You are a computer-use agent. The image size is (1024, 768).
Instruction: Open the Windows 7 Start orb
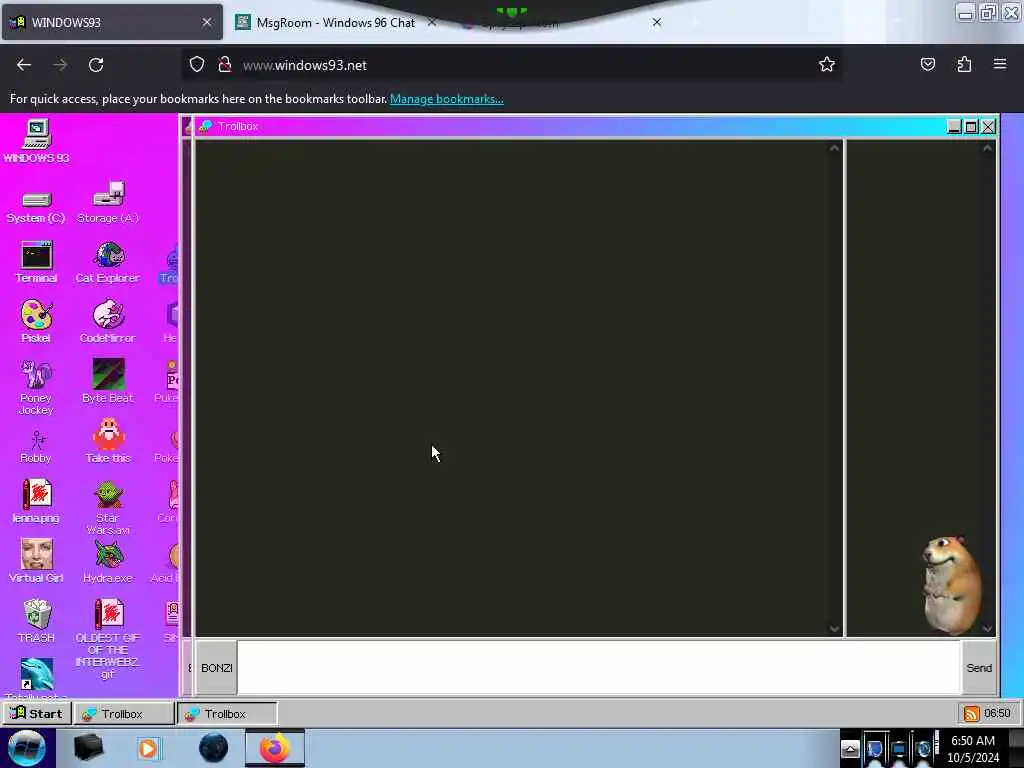pyautogui.click(x=27, y=748)
